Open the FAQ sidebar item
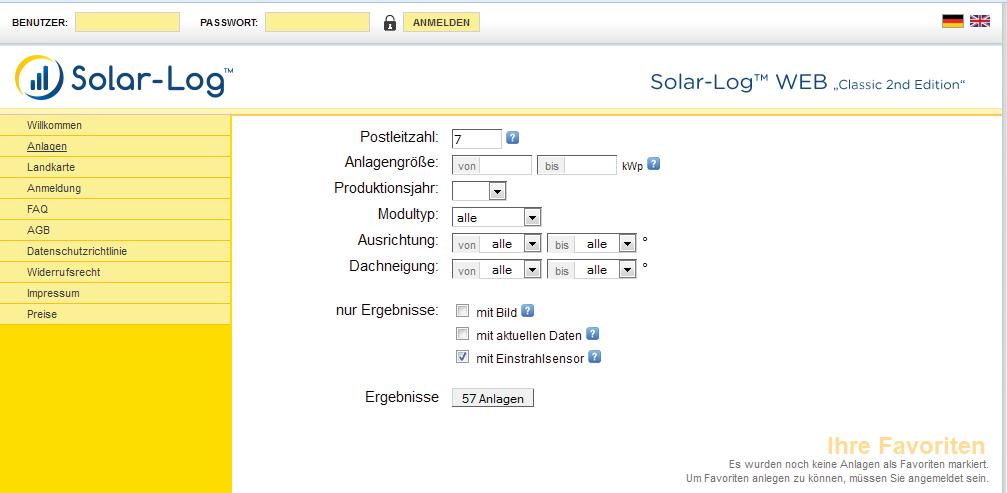Image resolution: width=1007 pixels, height=493 pixels. (x=116, y=209)
